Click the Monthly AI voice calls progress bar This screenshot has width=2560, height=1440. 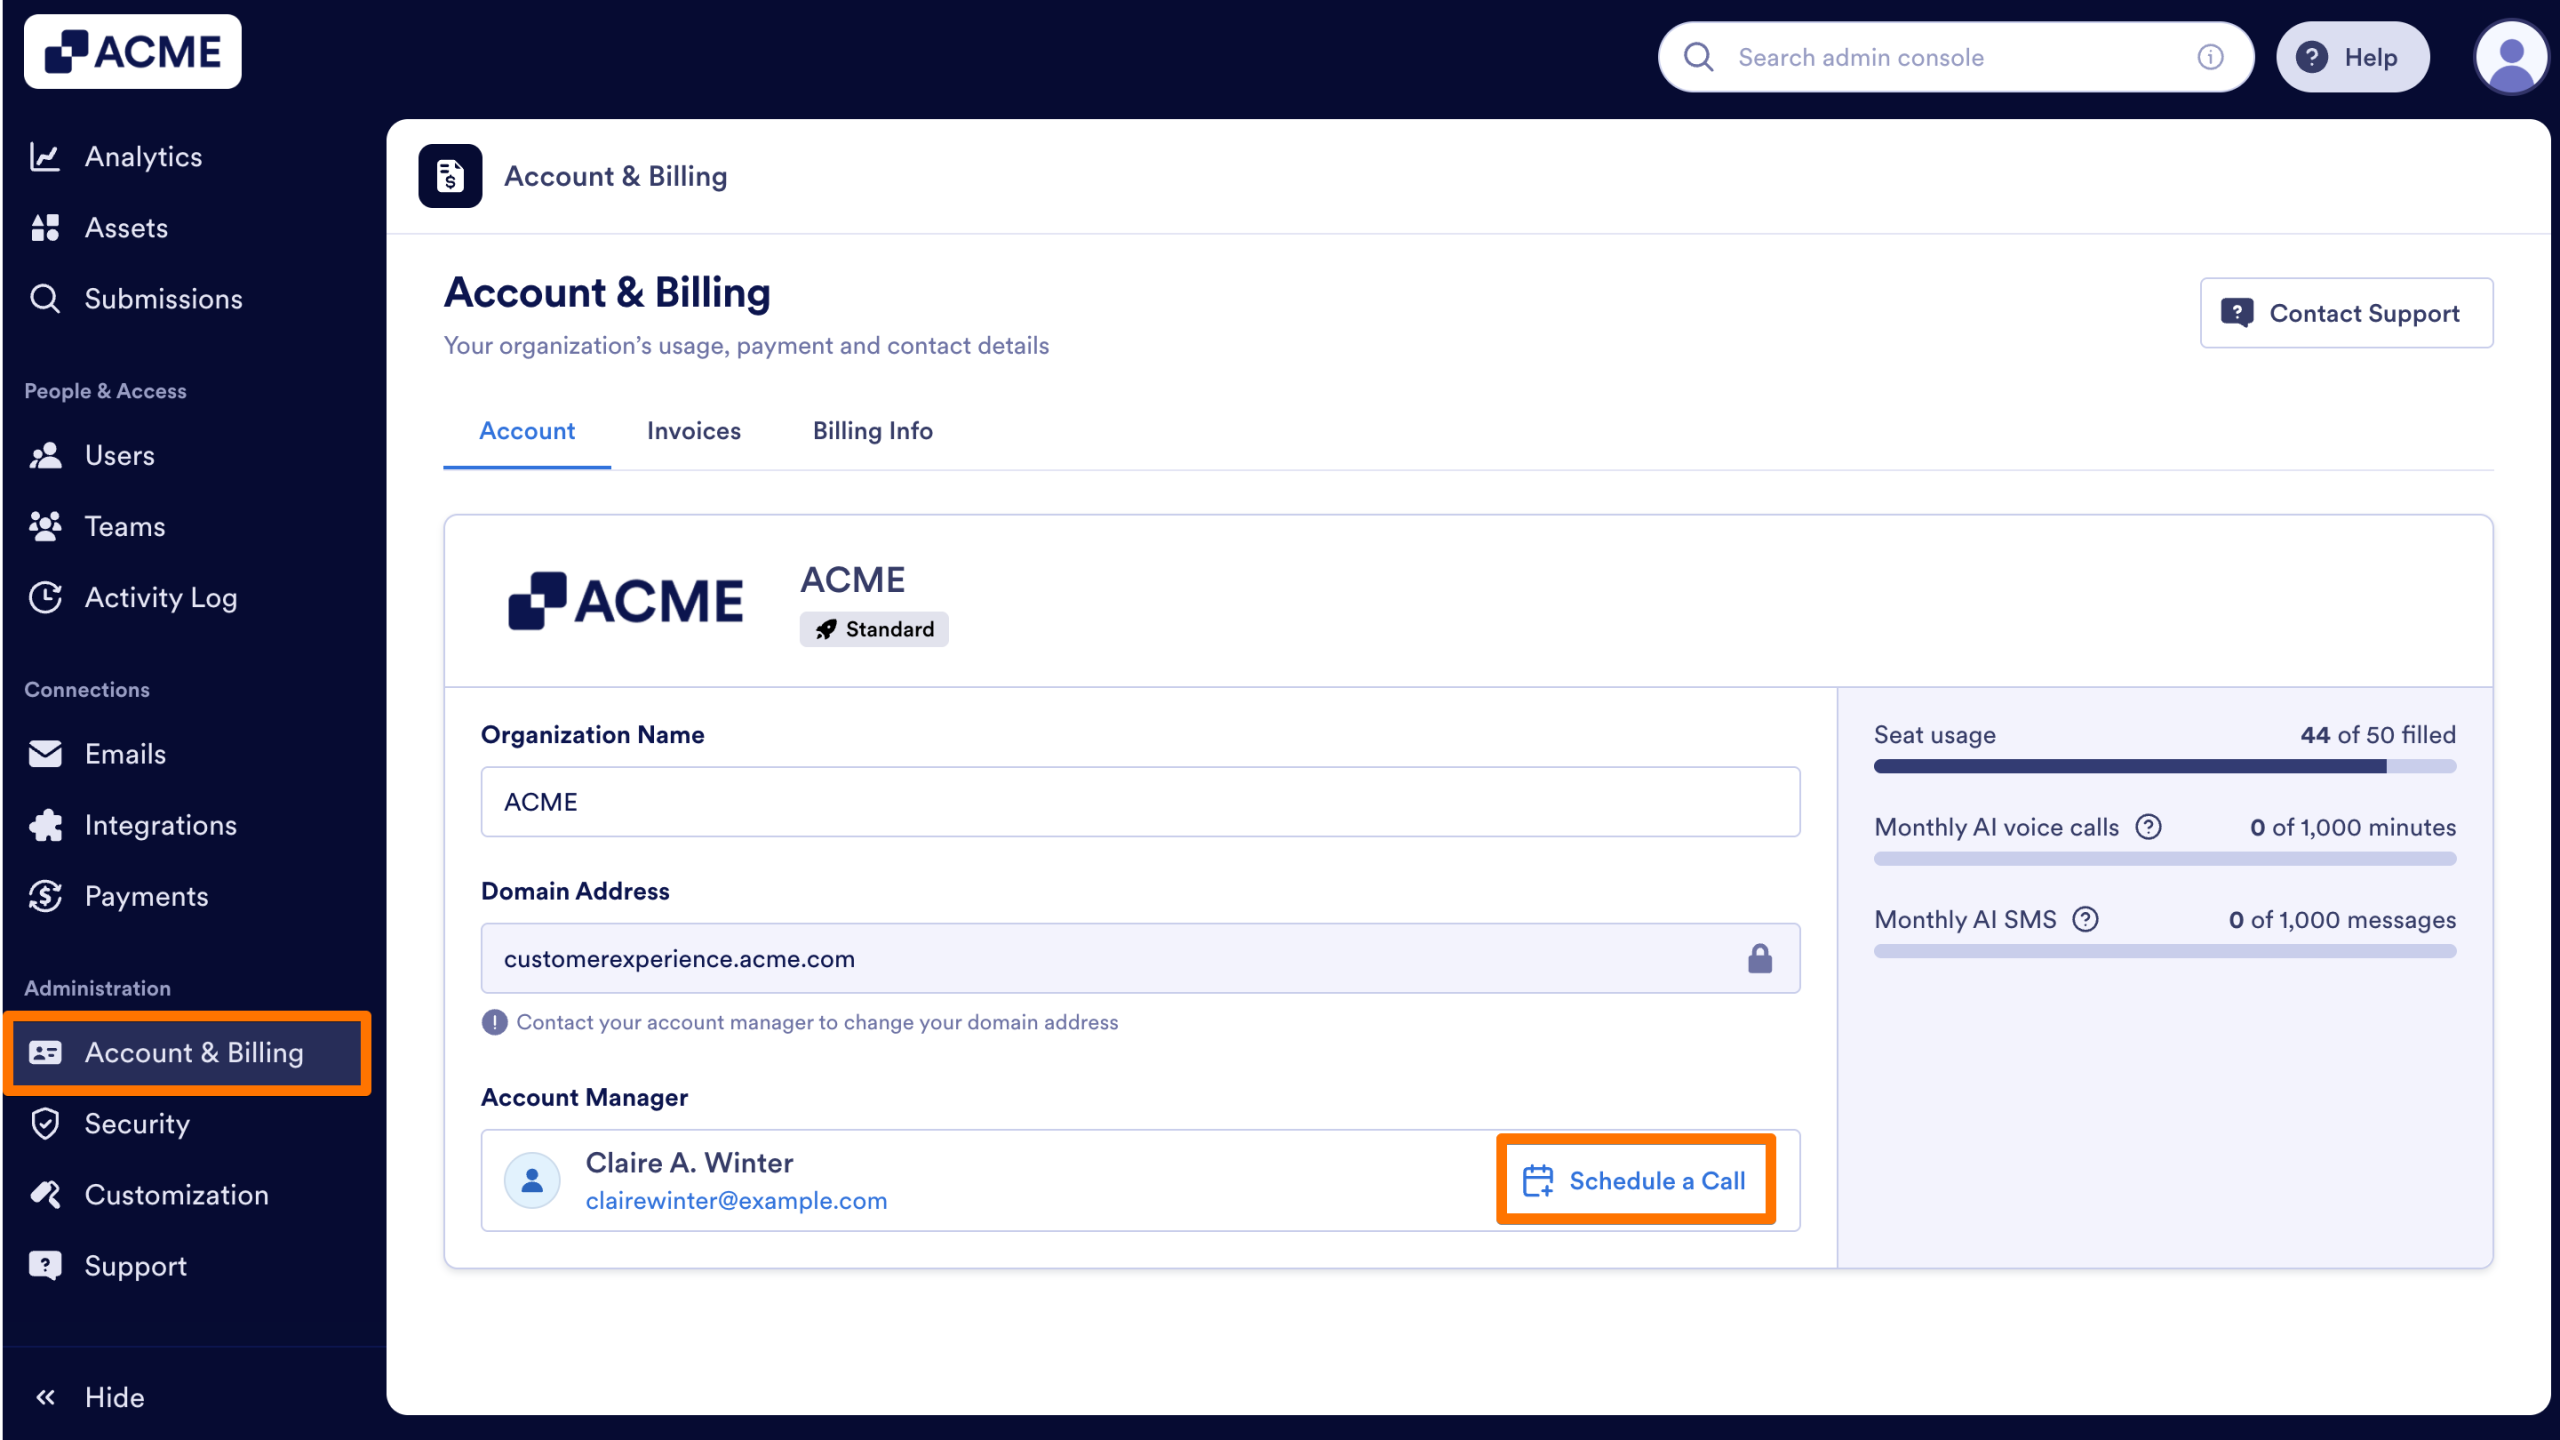[x=2164, y=858]
